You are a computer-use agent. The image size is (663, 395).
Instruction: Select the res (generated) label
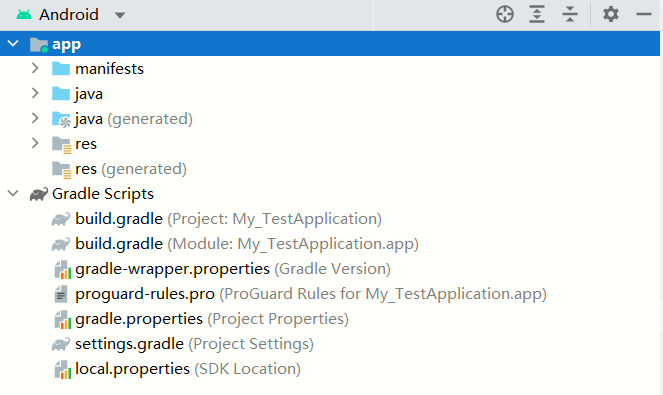coord(131,169)
